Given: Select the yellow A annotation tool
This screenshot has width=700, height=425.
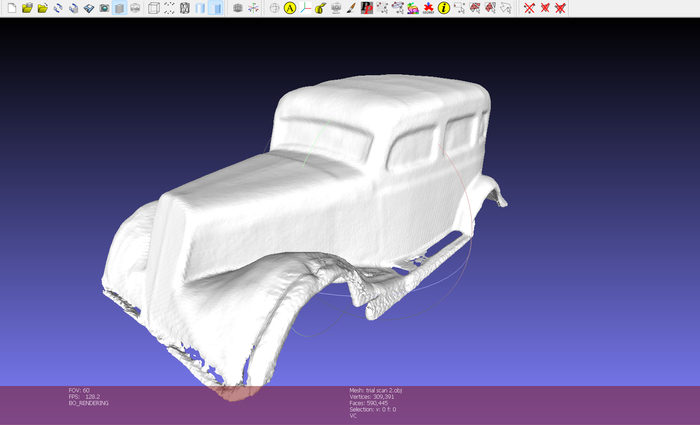Looking at the screenshot, I should 290,8.
